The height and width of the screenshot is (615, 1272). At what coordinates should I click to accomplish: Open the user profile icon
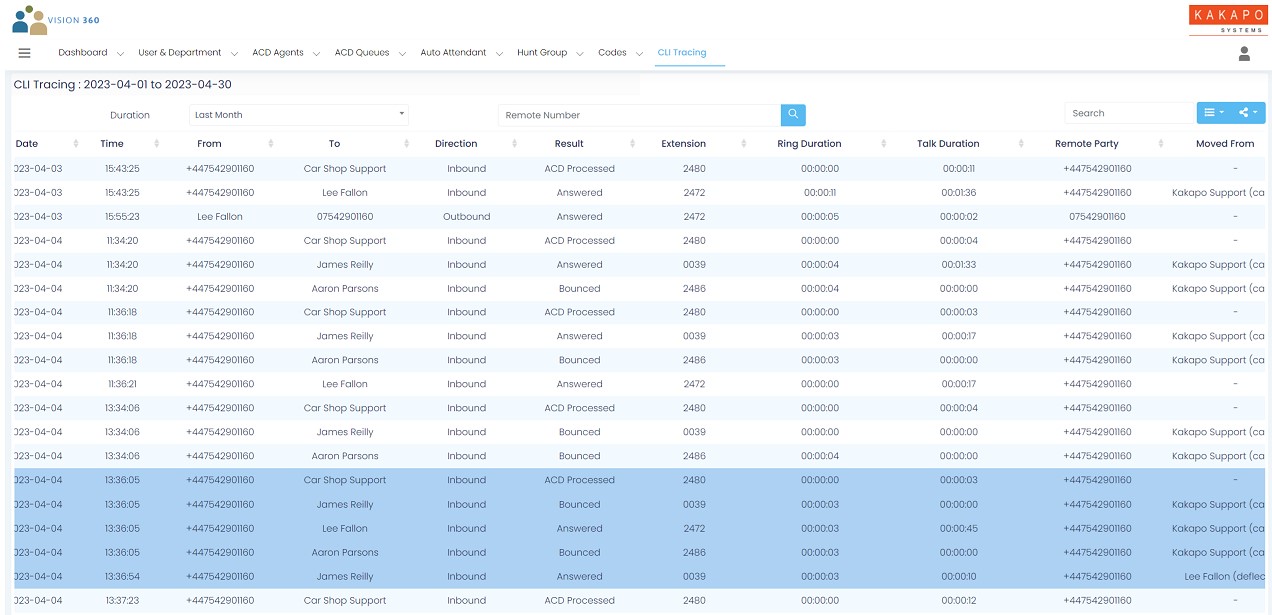(1244, 54)
